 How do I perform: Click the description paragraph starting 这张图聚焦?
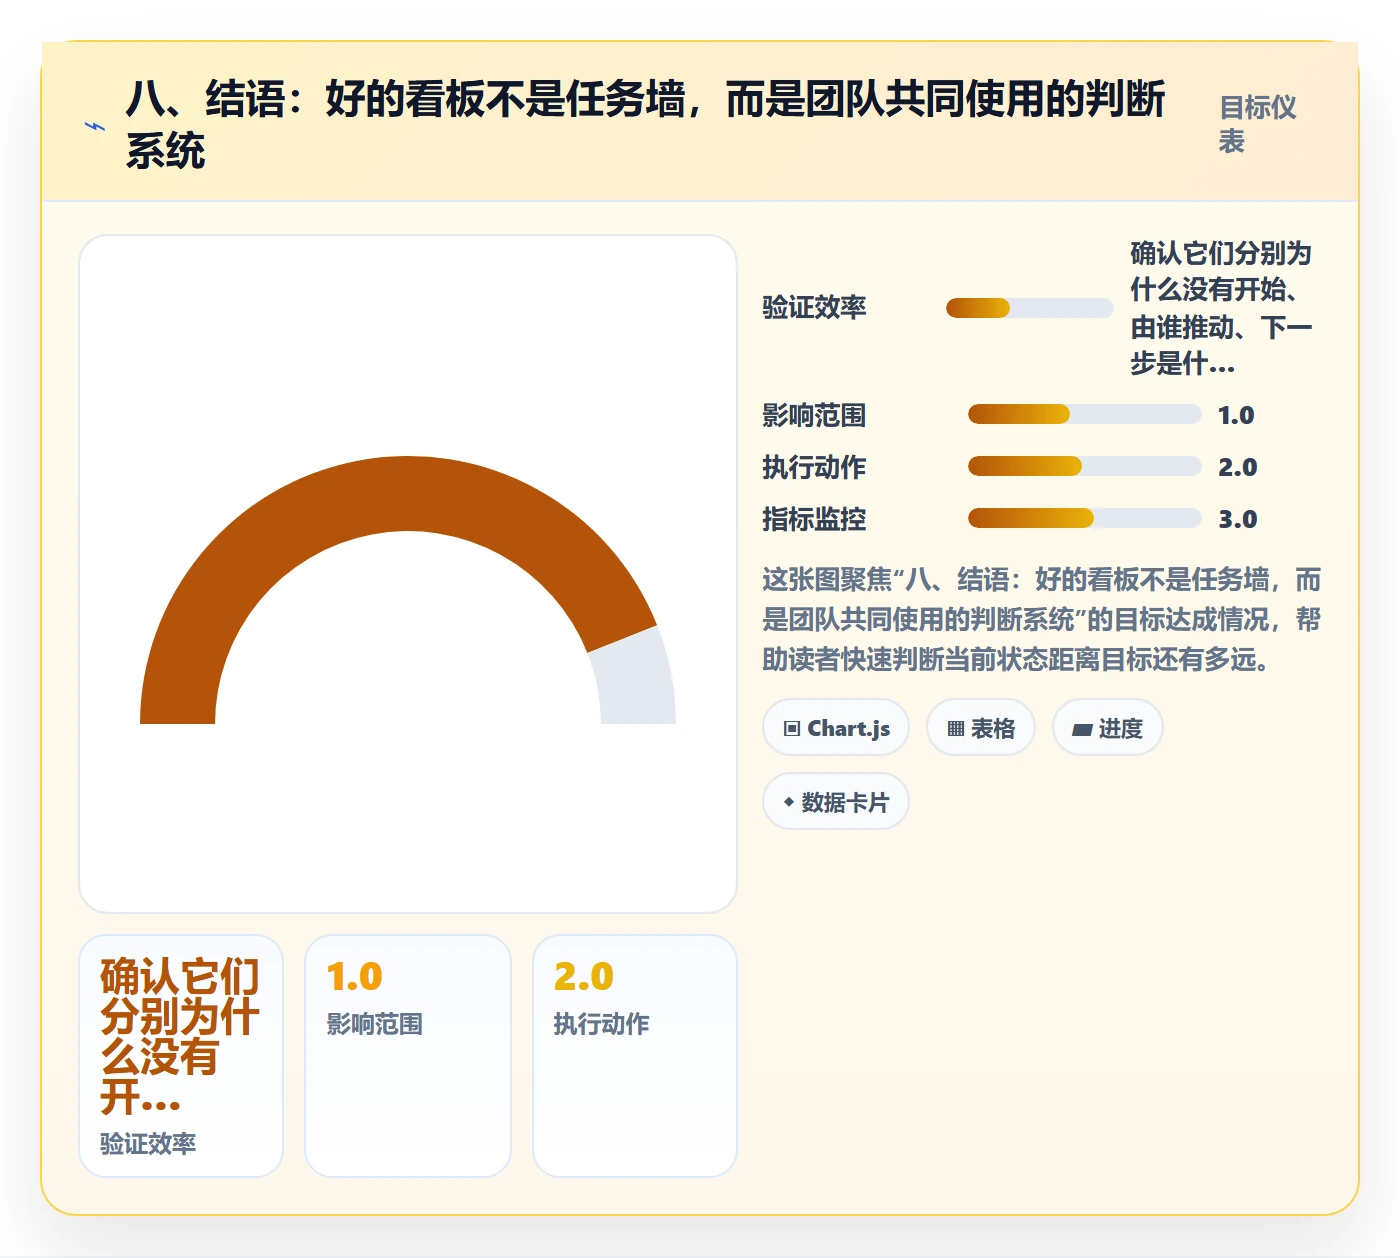(x=1042, y=620)
